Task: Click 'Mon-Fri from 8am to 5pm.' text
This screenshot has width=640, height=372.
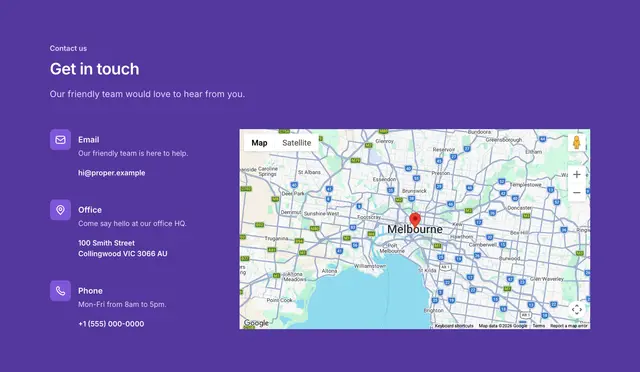Action: coord(122,304)
